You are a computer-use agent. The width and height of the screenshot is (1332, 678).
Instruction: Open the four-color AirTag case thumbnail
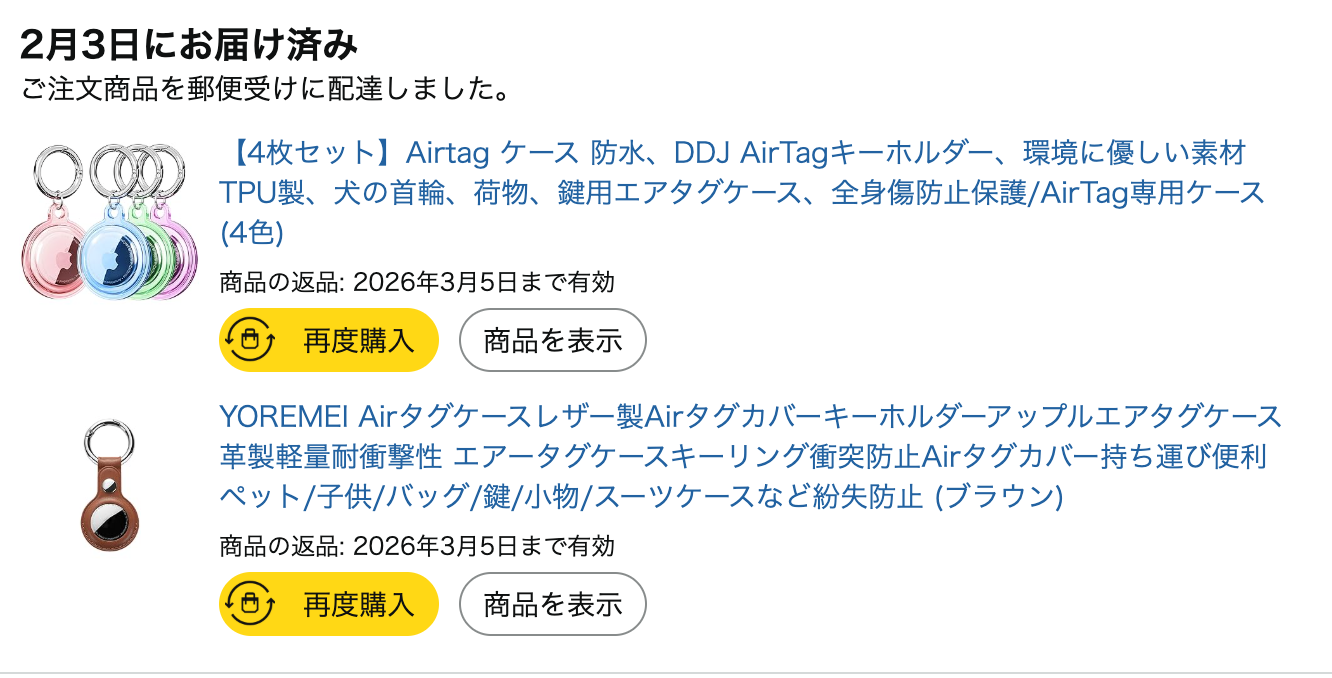(110, 220)
